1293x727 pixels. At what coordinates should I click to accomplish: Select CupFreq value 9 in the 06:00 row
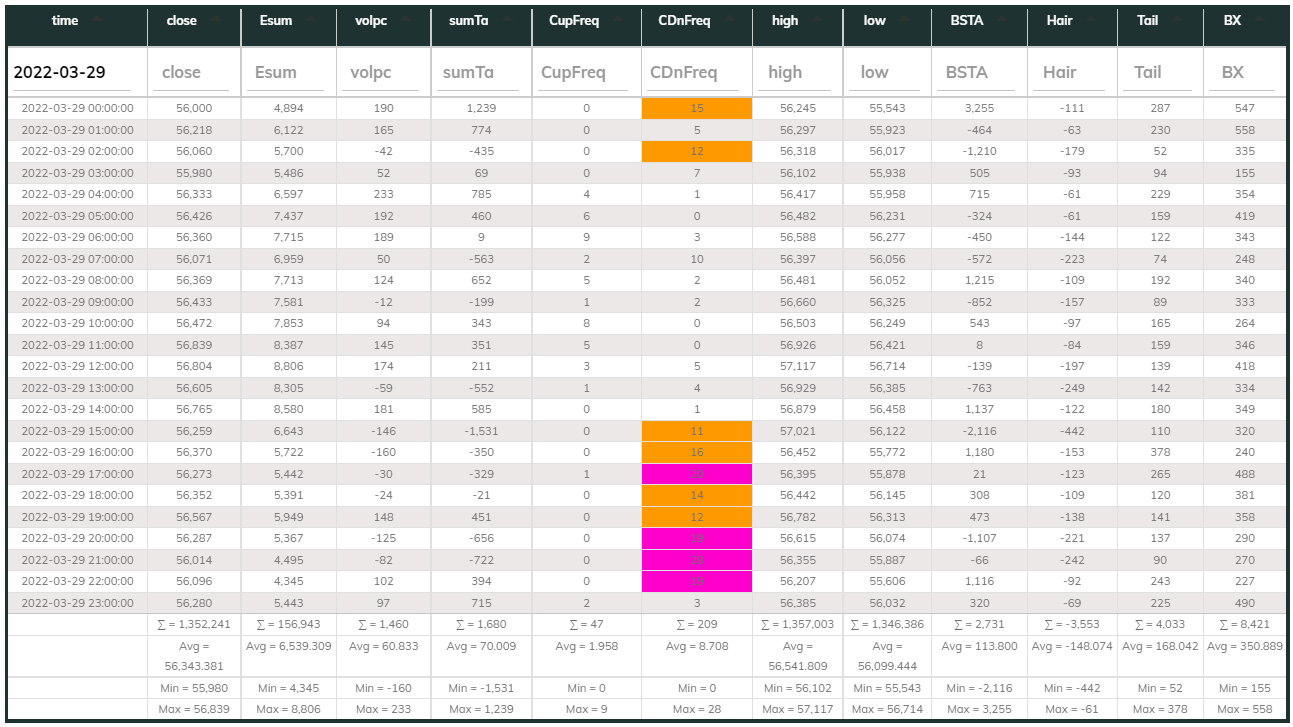(587, 237)
